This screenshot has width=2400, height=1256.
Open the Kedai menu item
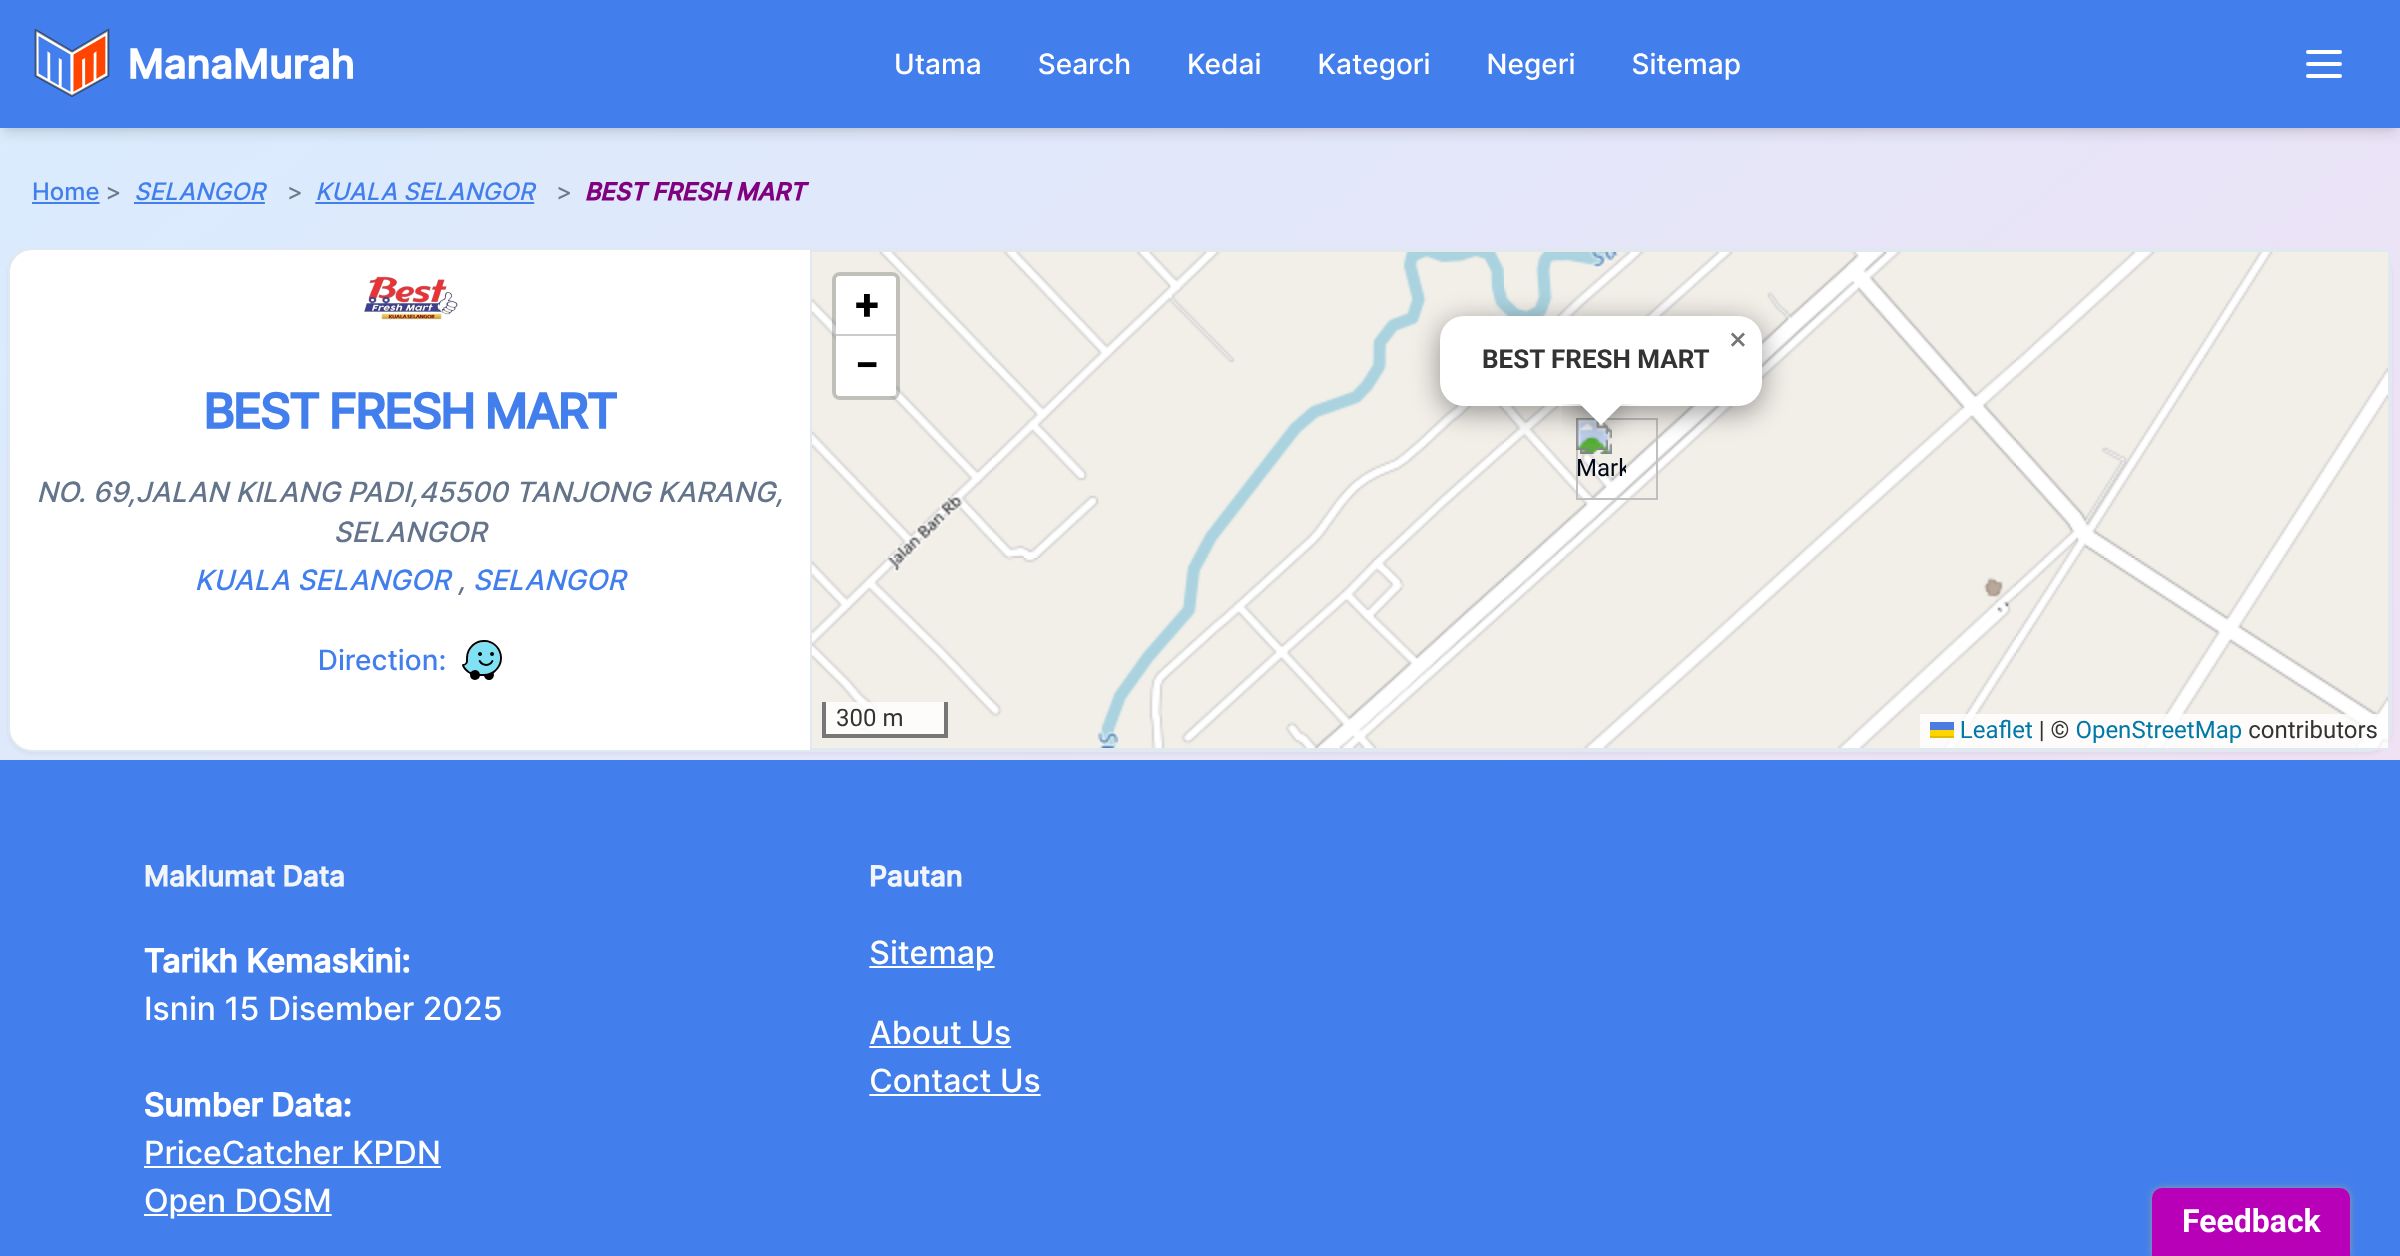(1223, 64)
